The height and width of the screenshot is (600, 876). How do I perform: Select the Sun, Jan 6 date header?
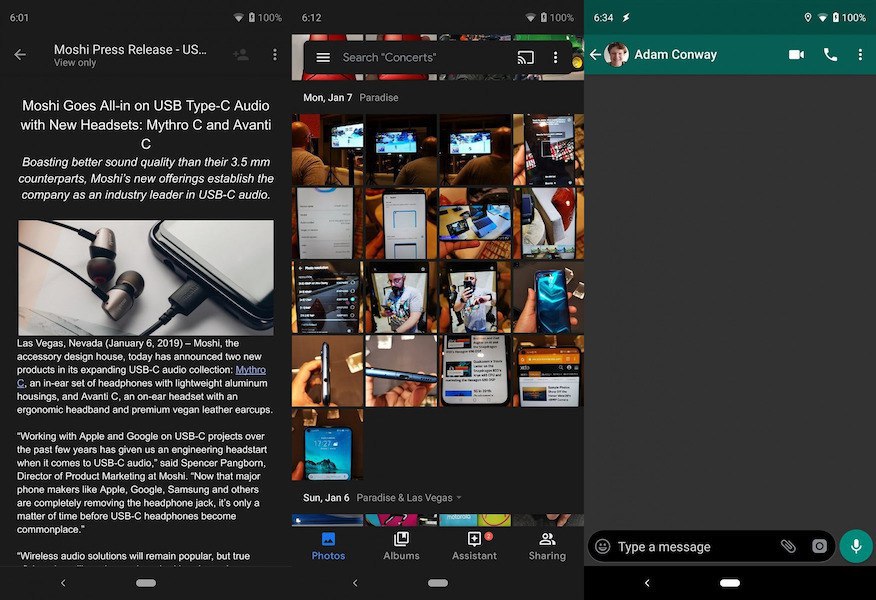(326, 498)
